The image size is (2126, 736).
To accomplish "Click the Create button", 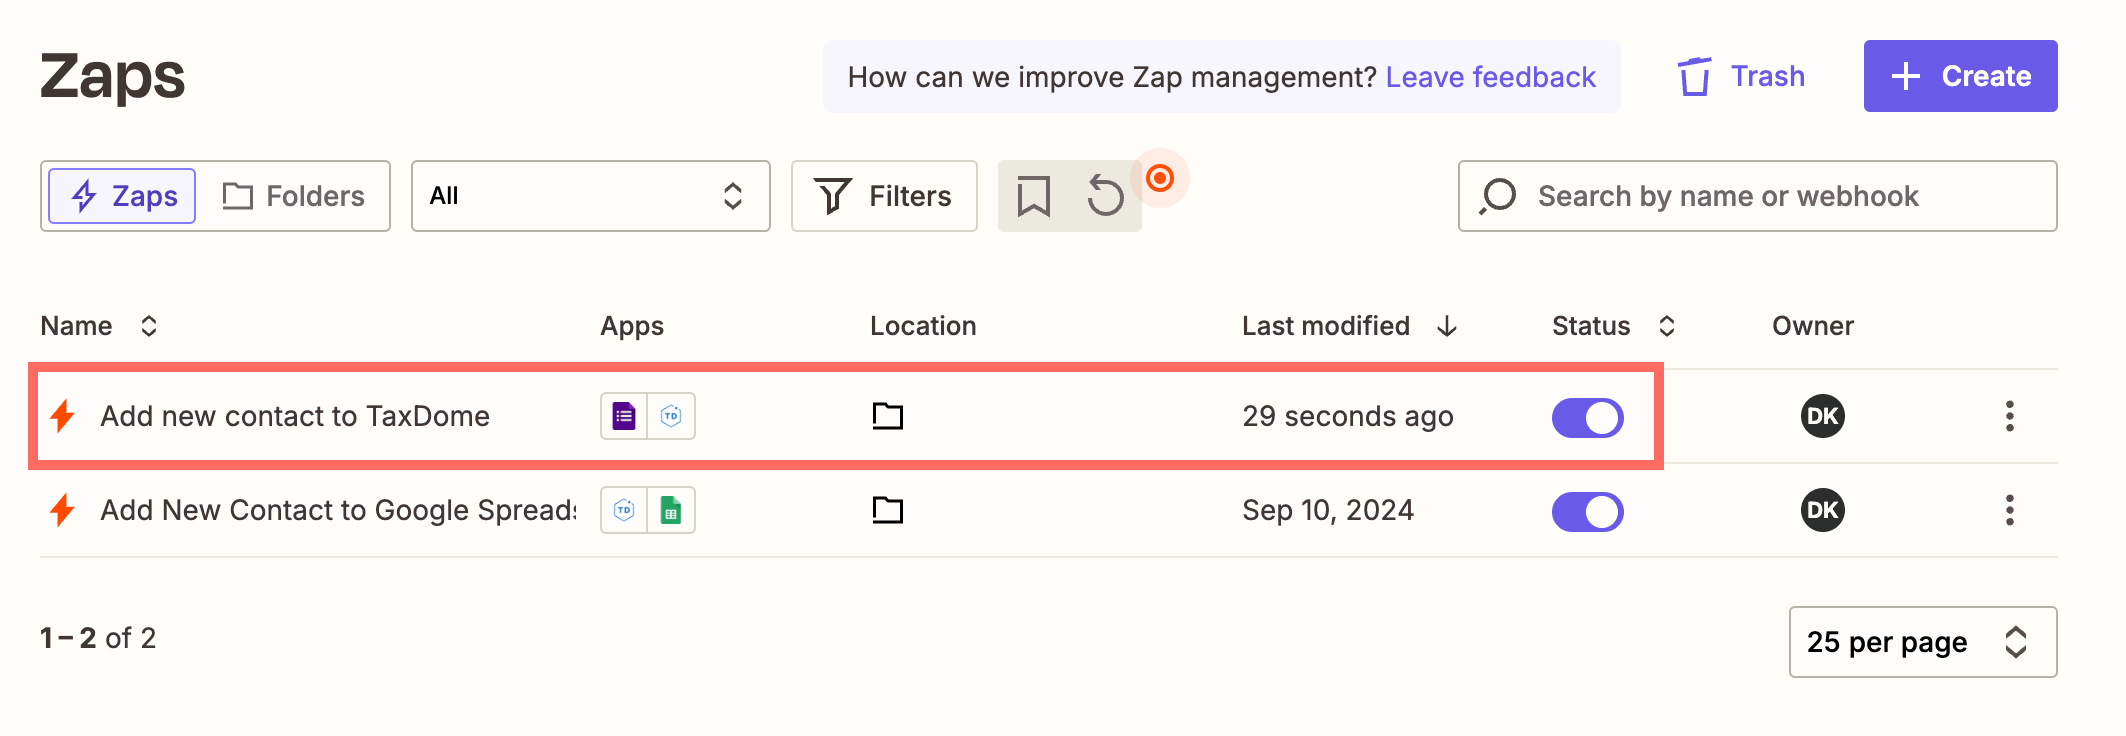I will coord(1959,76).
